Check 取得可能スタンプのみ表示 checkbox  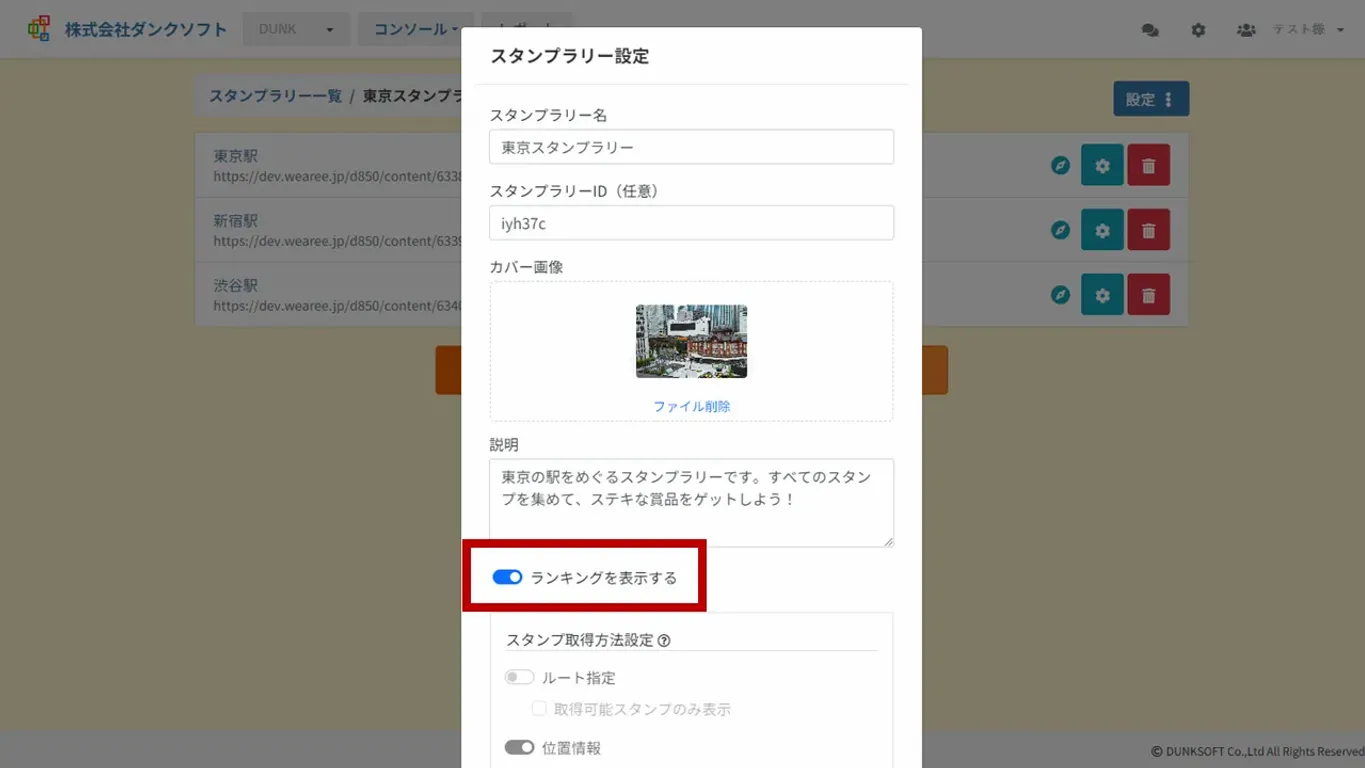(539, 709)
